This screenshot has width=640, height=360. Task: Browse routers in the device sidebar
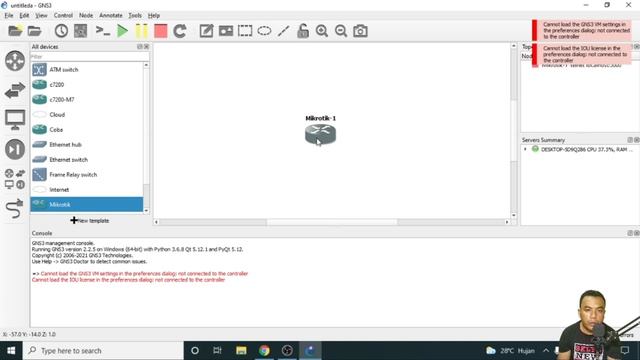pos(15,61)
